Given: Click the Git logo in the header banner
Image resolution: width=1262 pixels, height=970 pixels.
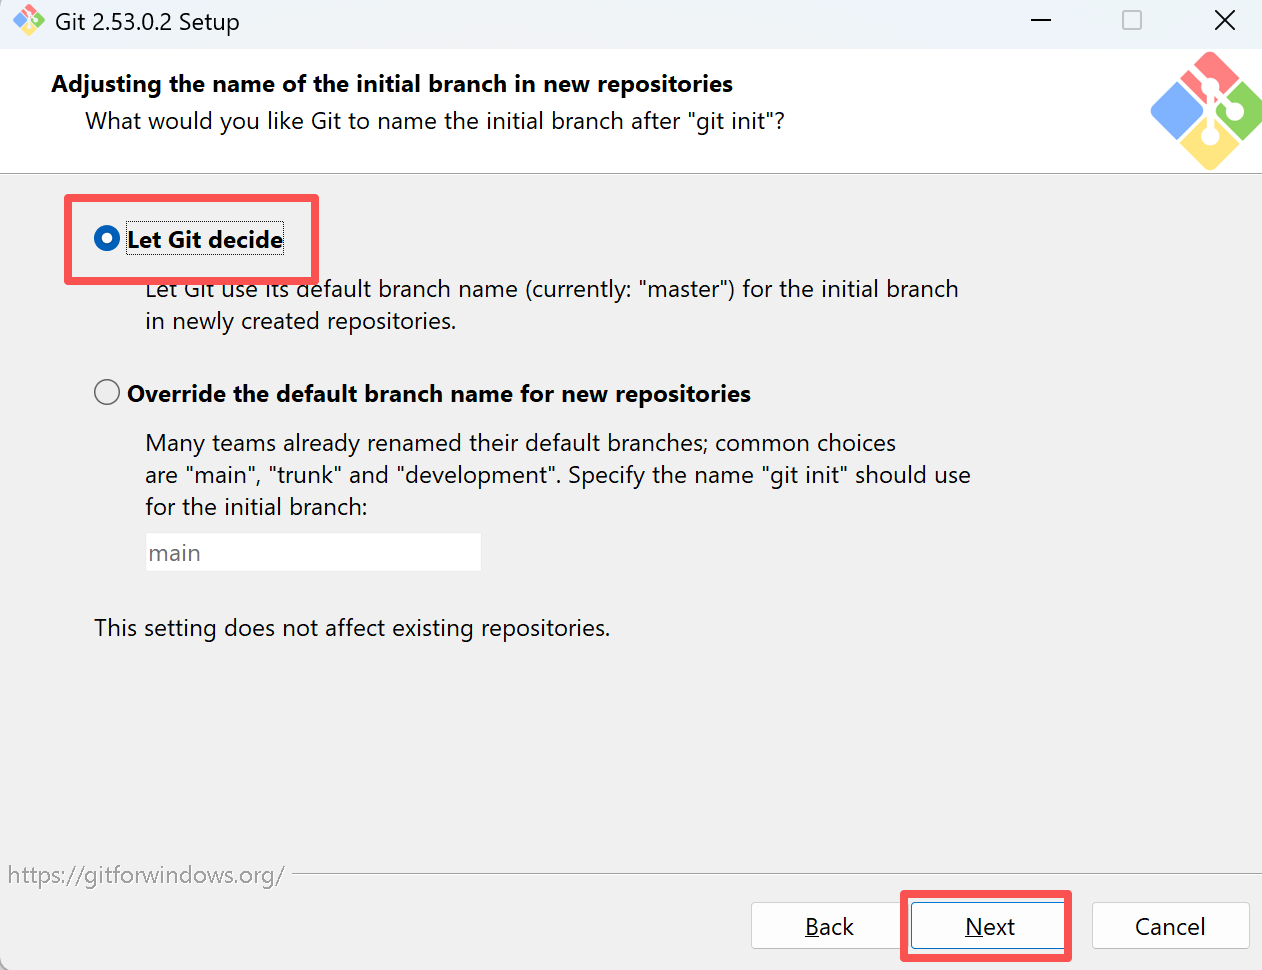Looking at the screenshot, I should click(1206, 111).
